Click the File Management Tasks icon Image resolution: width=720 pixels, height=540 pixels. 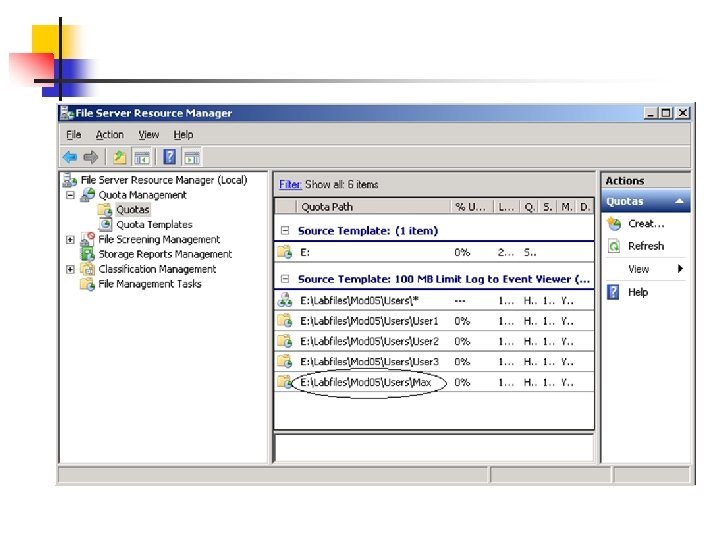(x=88, y=284)
